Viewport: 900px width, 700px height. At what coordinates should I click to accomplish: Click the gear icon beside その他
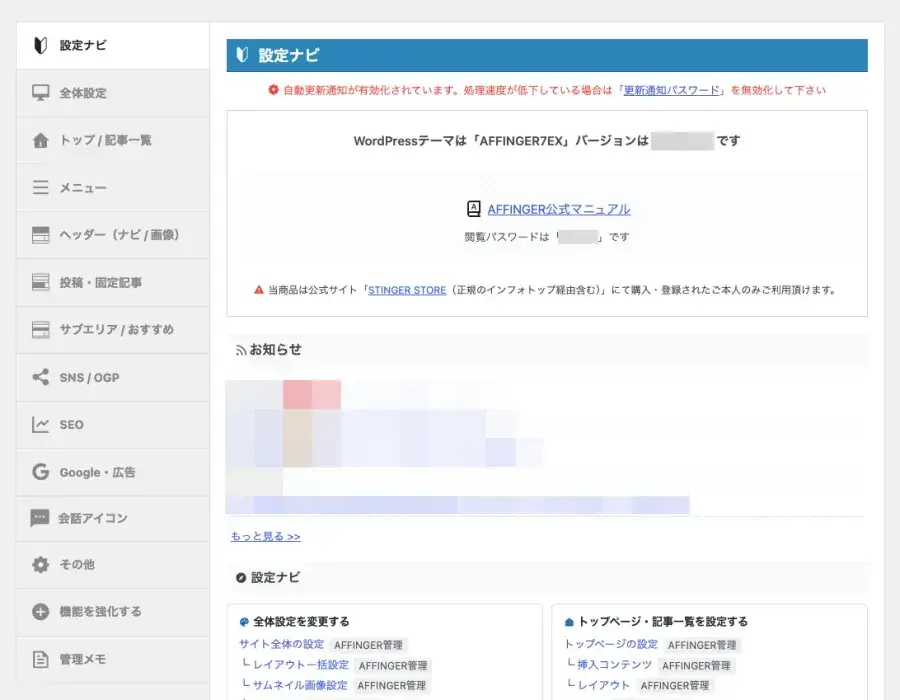tap(40, 565)
